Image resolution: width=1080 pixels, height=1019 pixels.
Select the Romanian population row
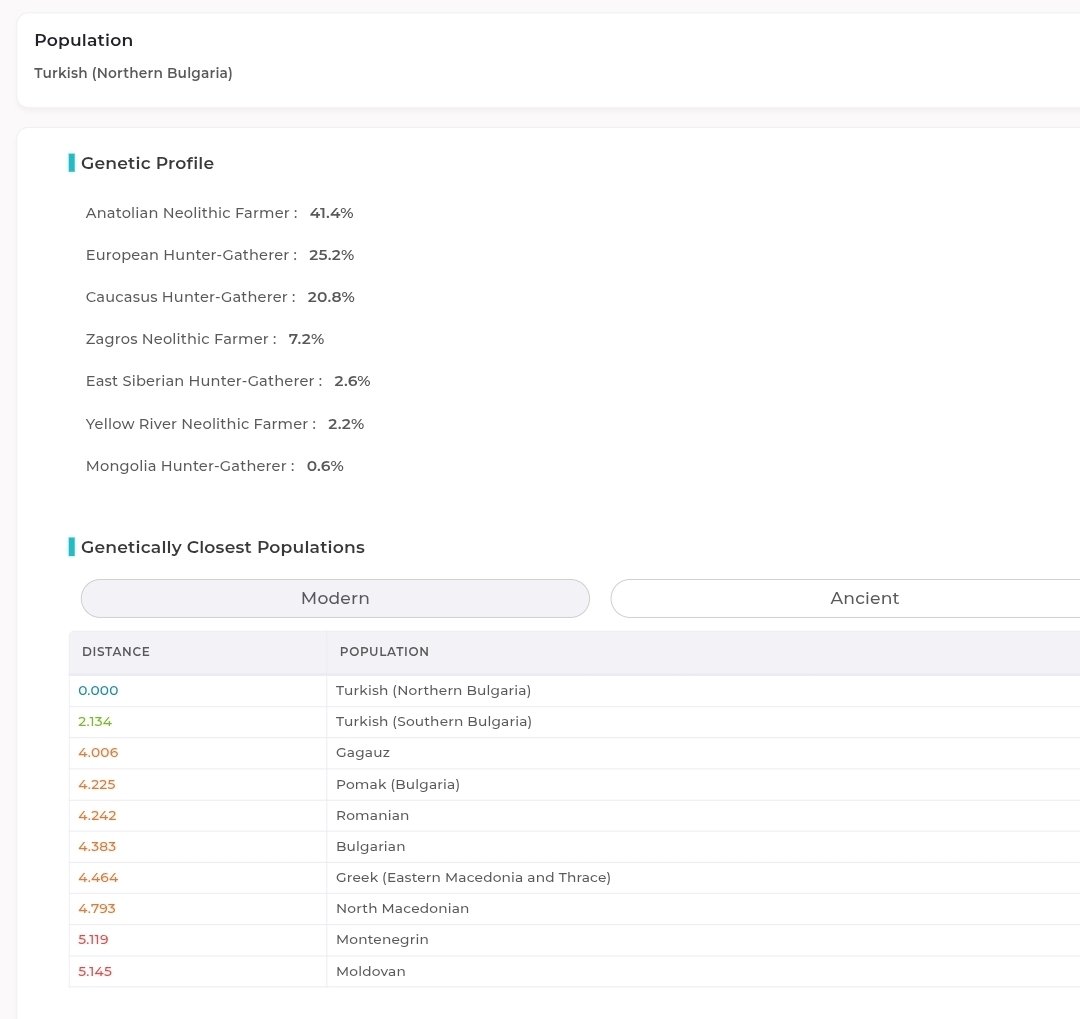coord(574,815)
